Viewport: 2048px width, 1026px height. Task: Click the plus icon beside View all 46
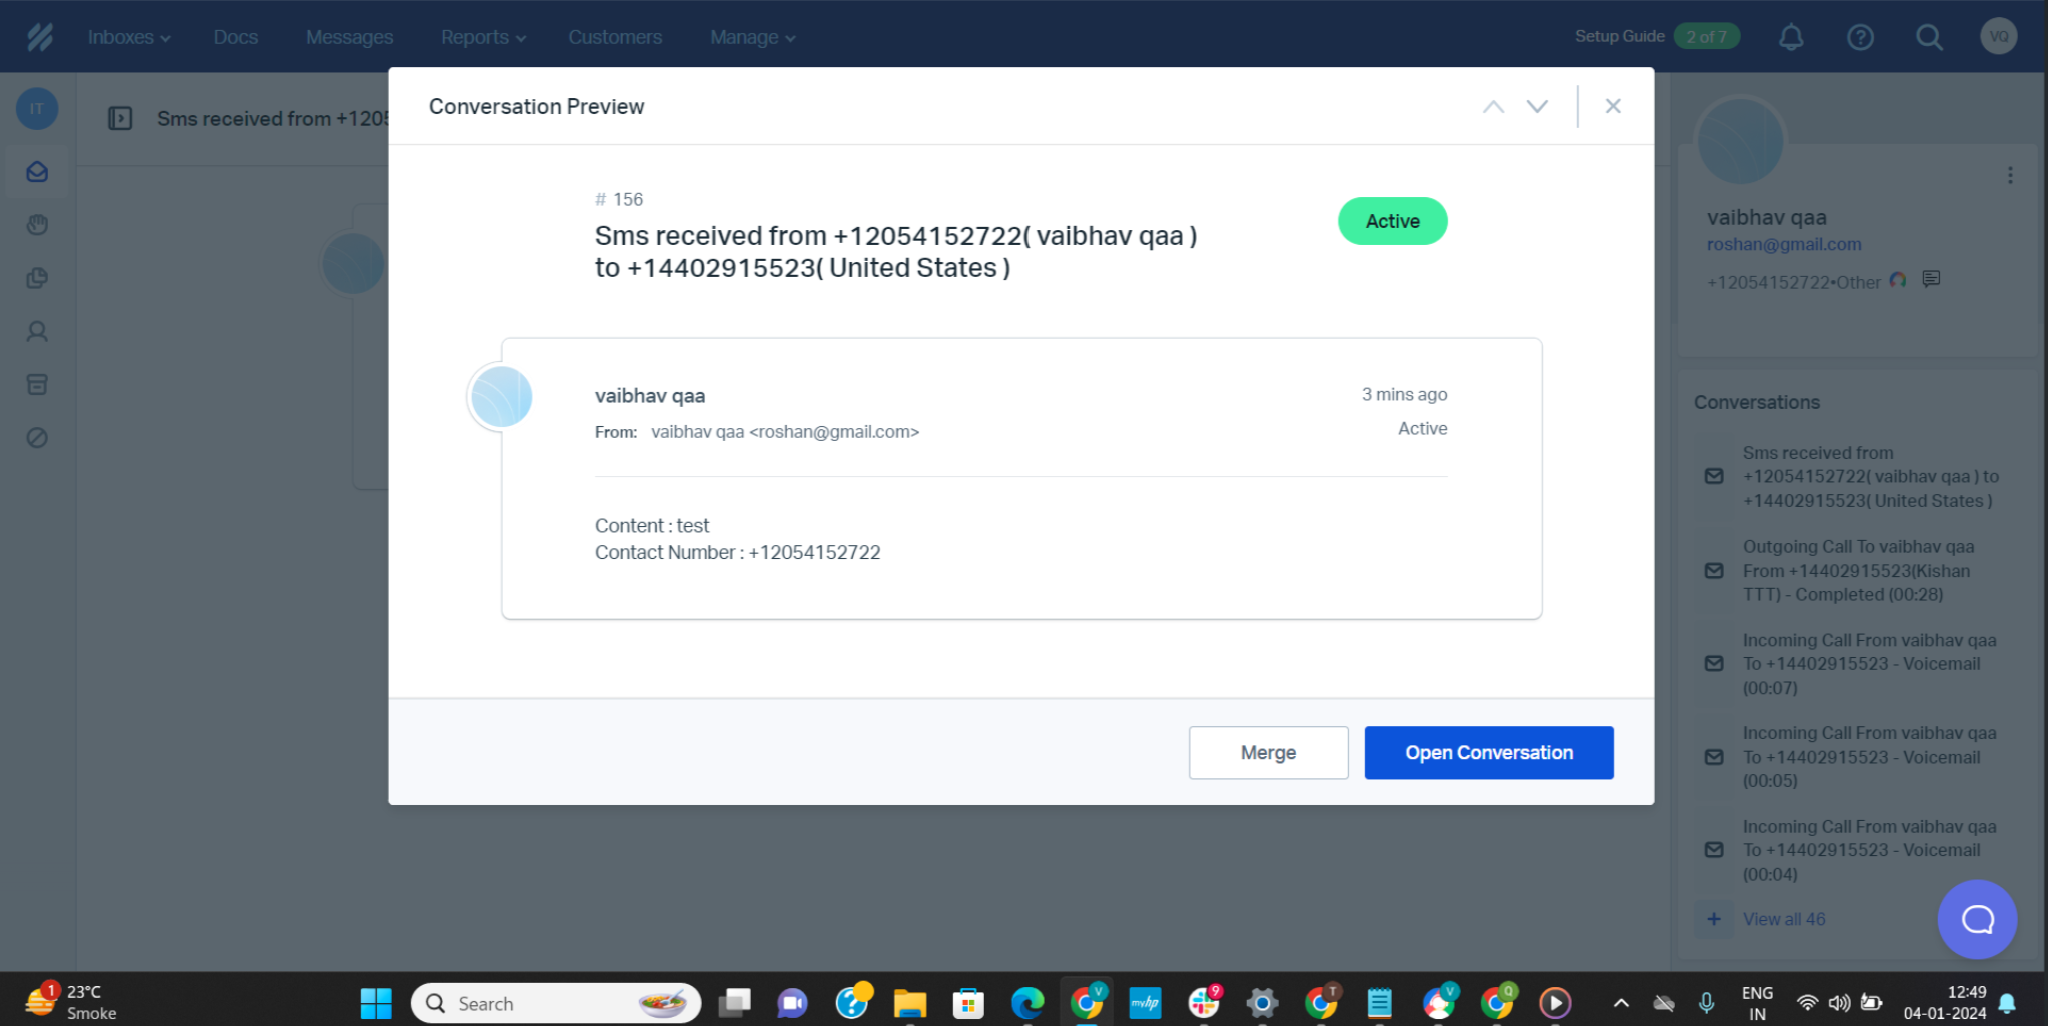[x=1714, y=918]
